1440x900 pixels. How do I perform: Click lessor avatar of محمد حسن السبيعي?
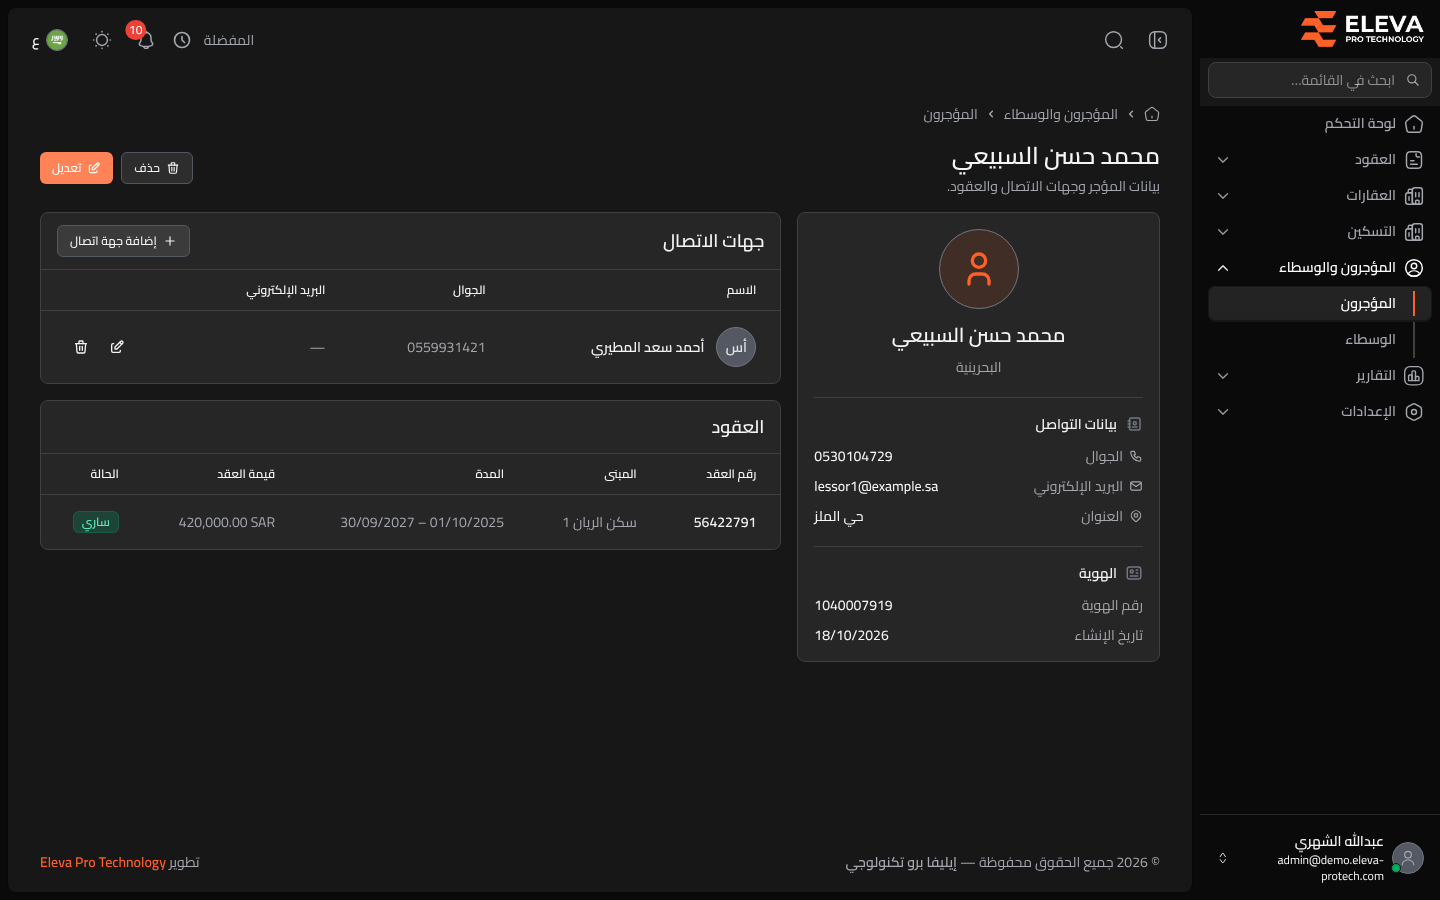click(979, 269)
